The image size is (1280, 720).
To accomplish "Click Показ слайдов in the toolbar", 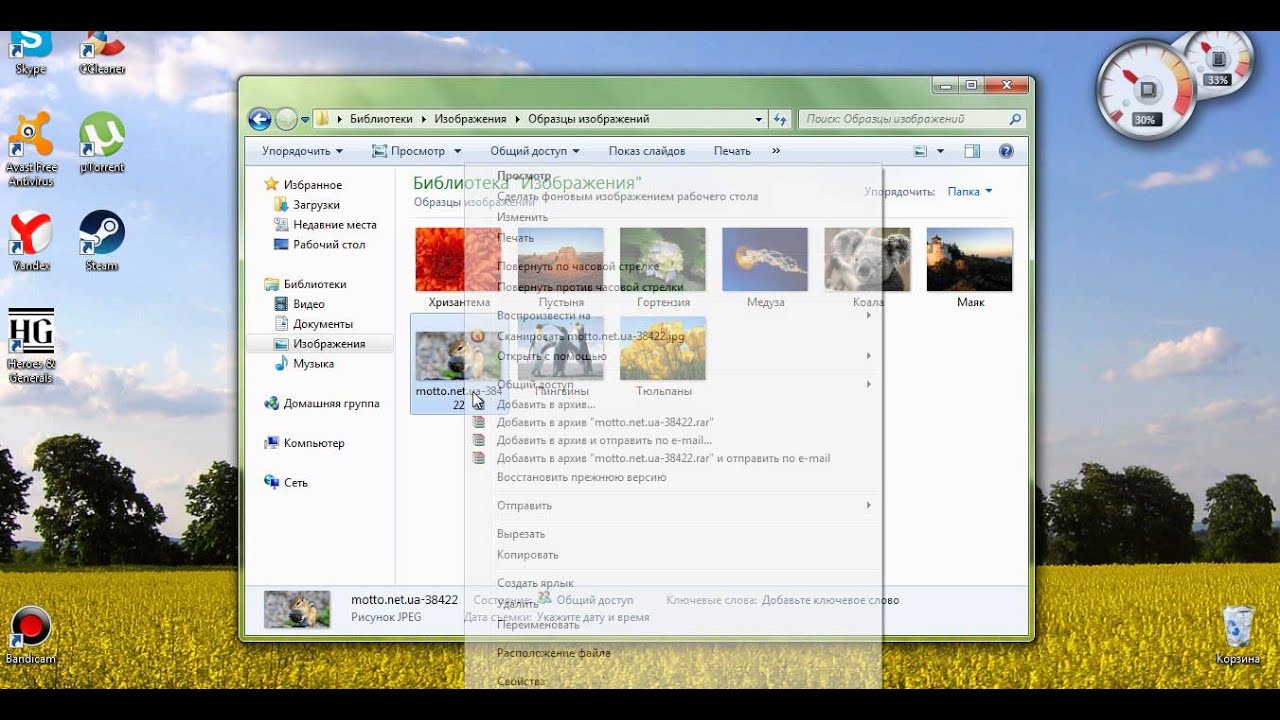I will point(647,151).
